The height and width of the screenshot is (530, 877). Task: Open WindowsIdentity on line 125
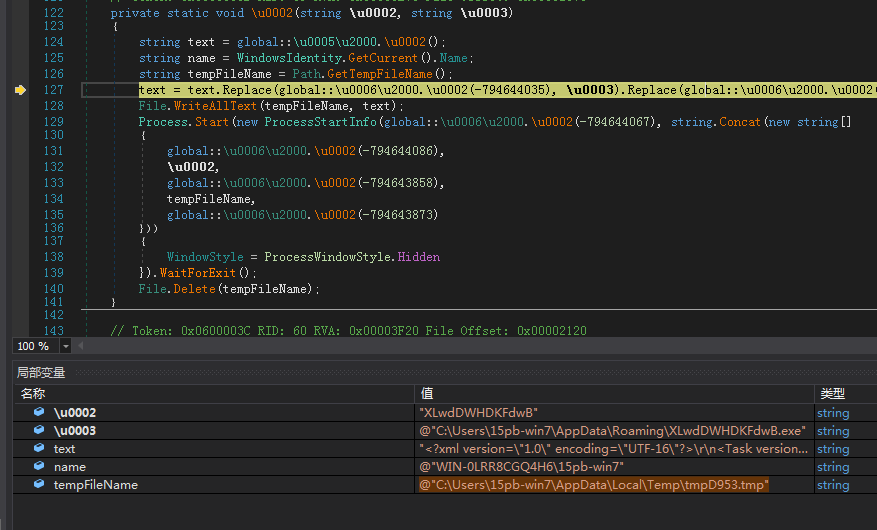click(289, 58)
